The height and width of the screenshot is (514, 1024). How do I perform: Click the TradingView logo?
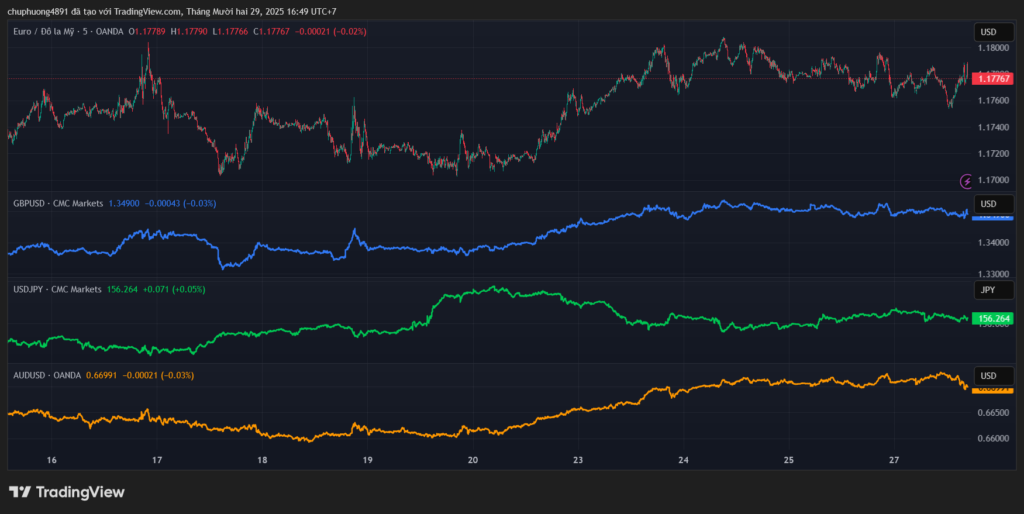[x=67, y=492]
